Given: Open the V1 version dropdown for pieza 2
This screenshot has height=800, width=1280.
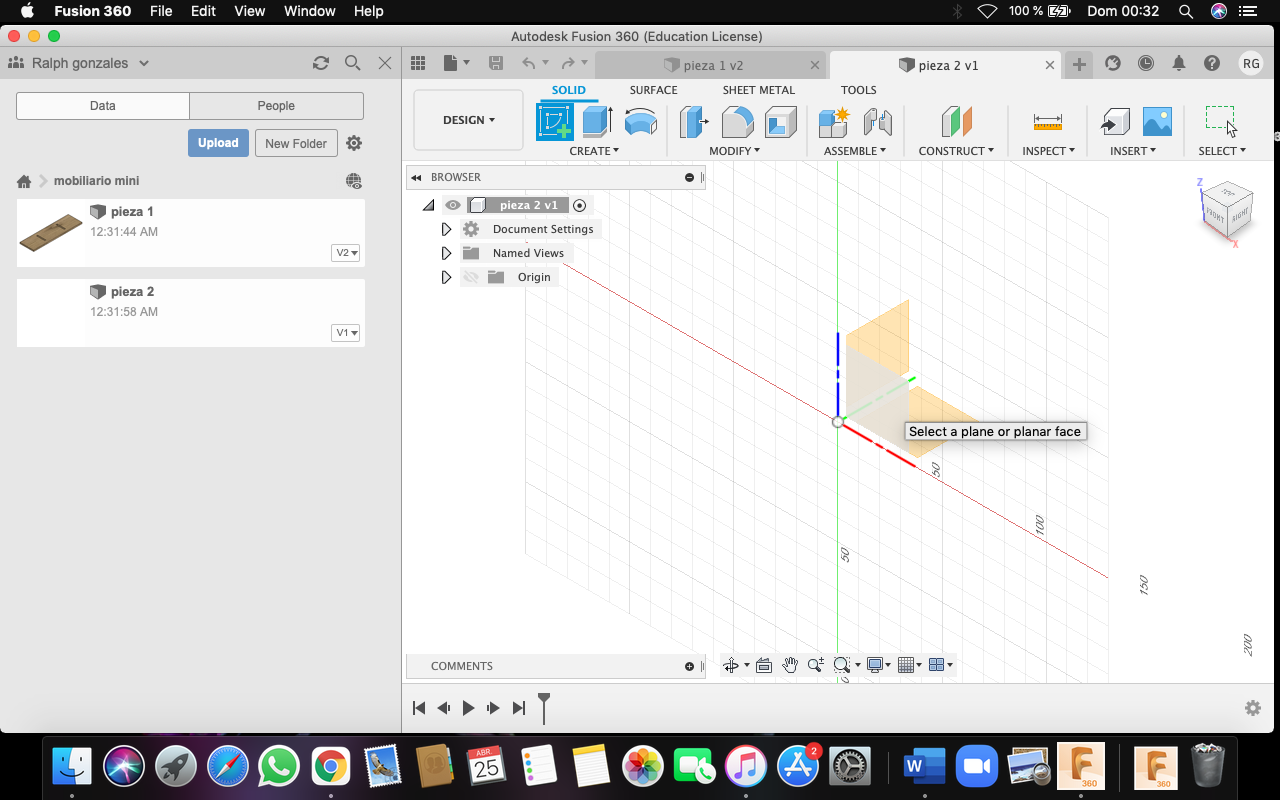Looking at the screenshot, I should pyautogui.click(x=347, y=333).
